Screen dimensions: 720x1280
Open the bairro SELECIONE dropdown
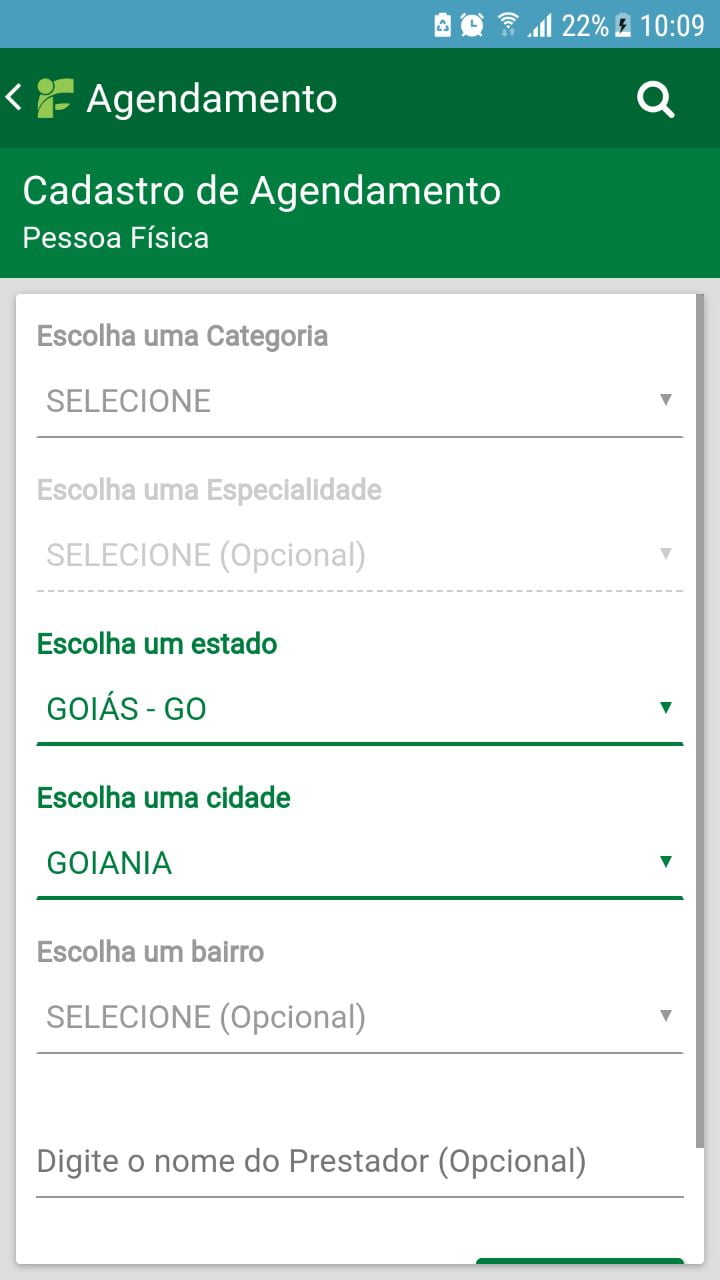pyautogui.click(x=358, y=1018)
